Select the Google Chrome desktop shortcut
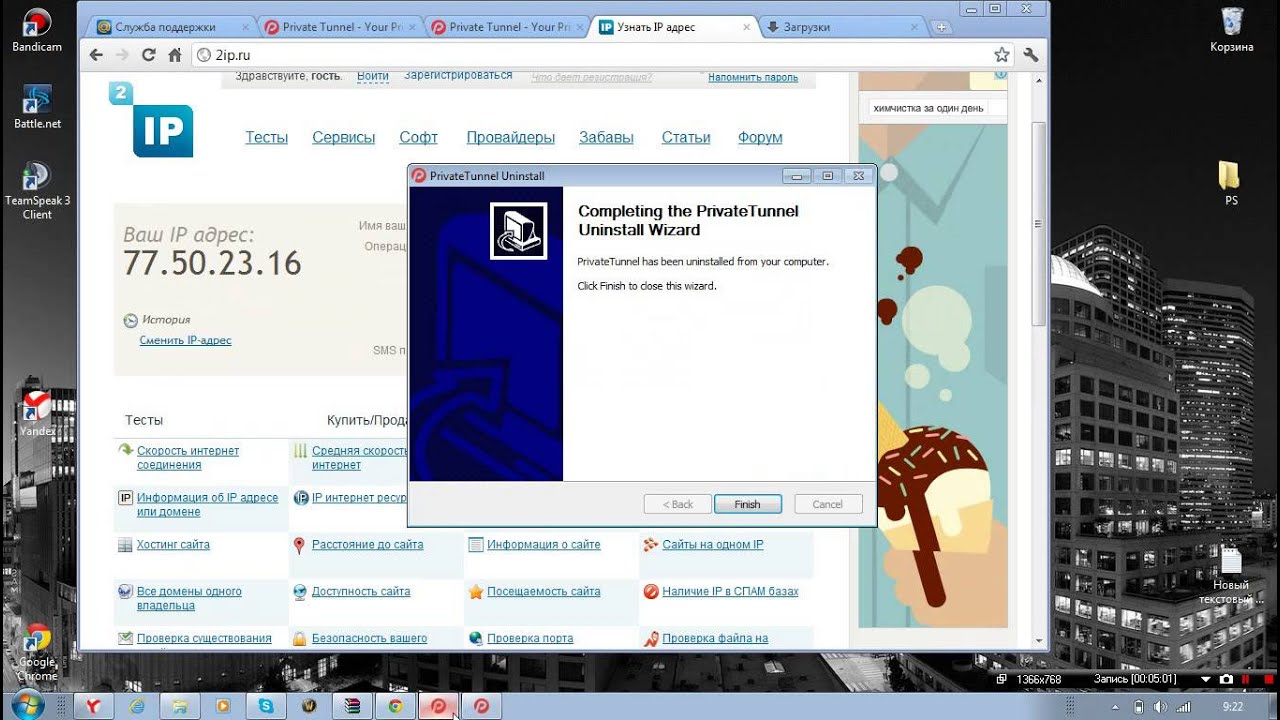 coord(37,652)
